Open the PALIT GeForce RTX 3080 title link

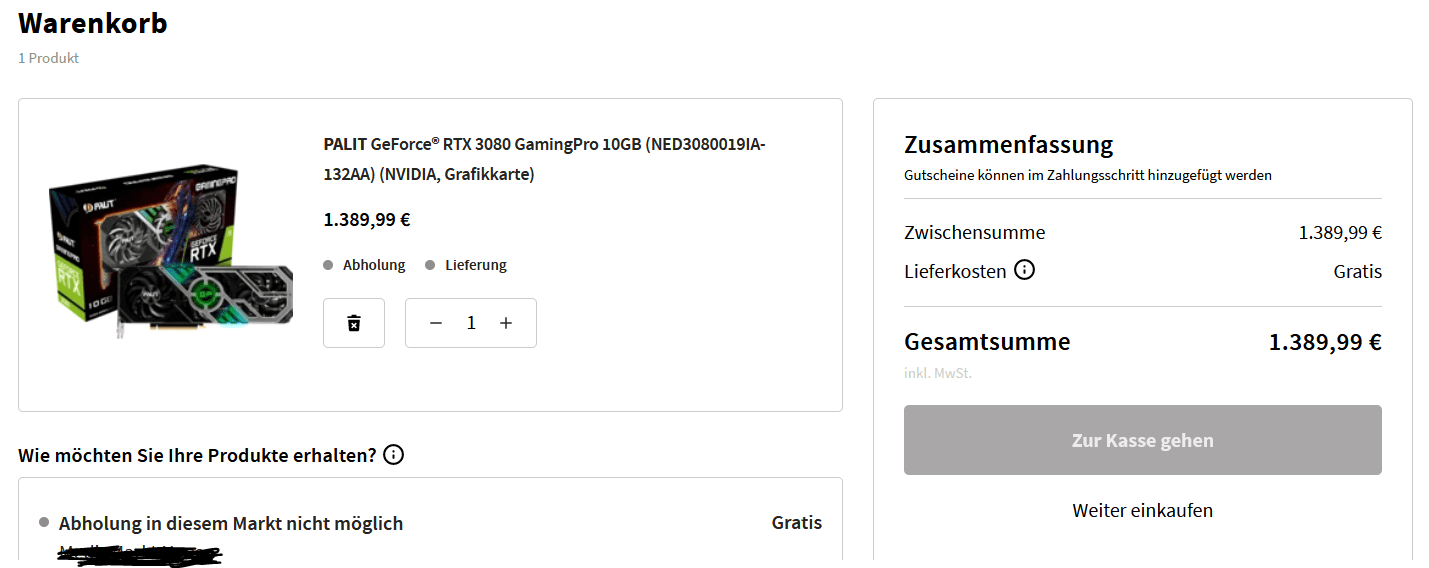[x=544, y=159]
